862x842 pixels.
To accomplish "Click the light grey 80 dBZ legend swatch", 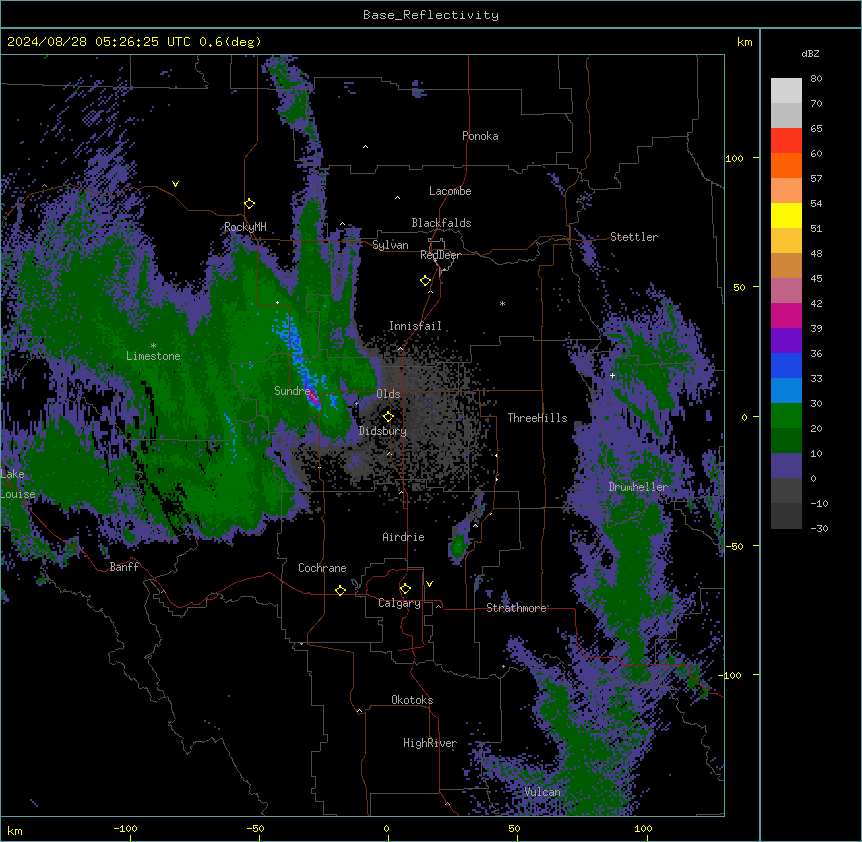I will tap(786, 91).
